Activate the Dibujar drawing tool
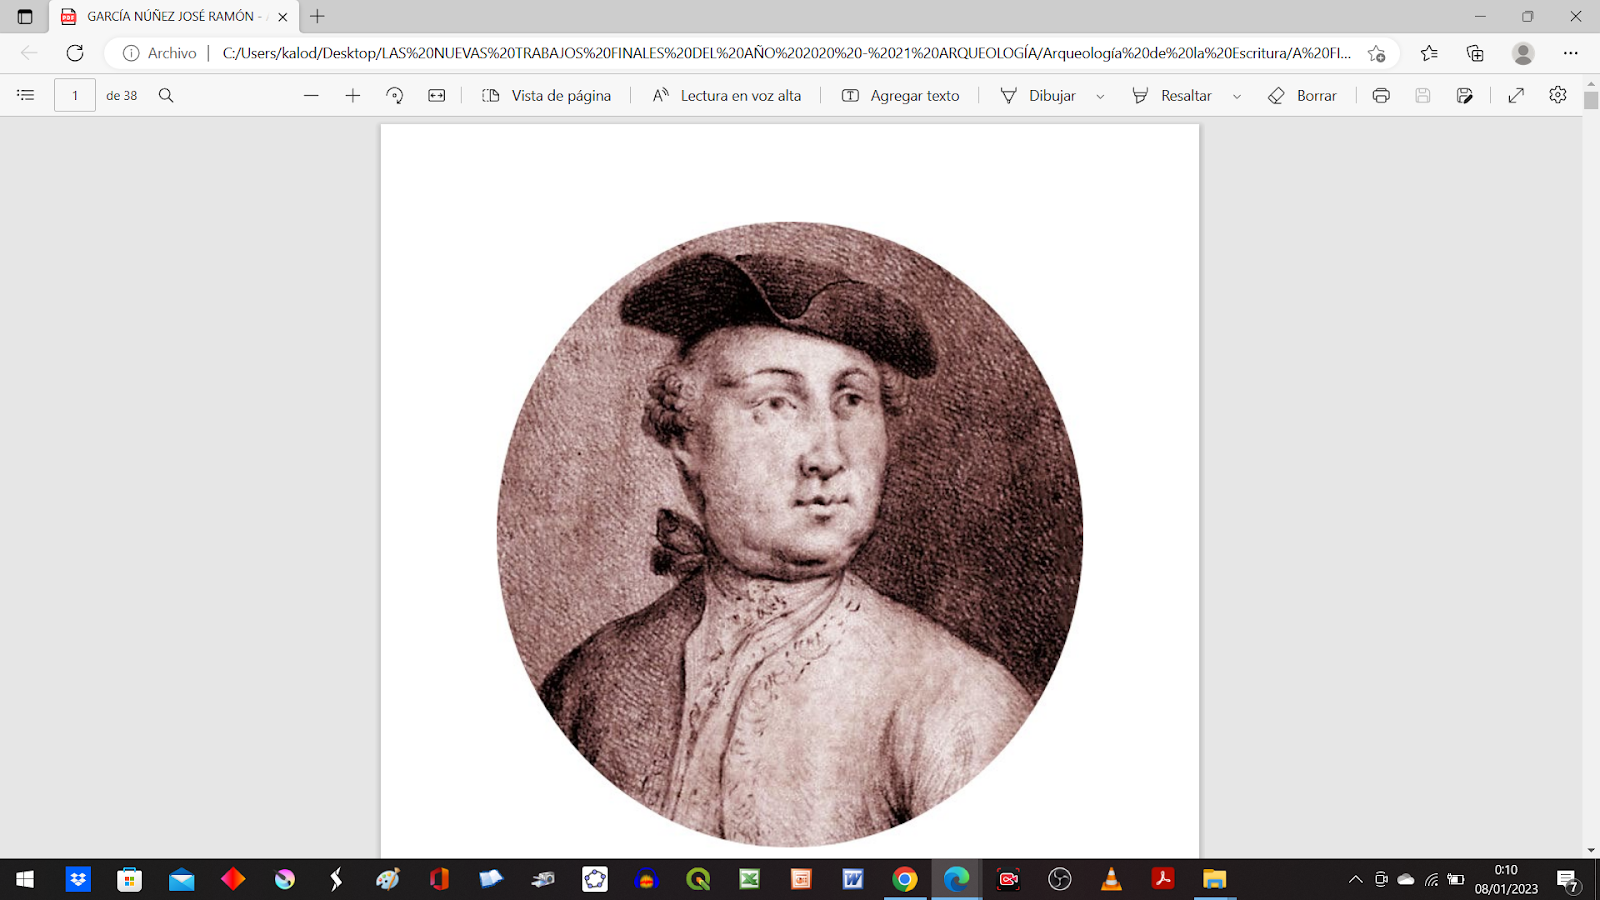This screenshot has width=1600, height=900. [x=1038, y=95]
